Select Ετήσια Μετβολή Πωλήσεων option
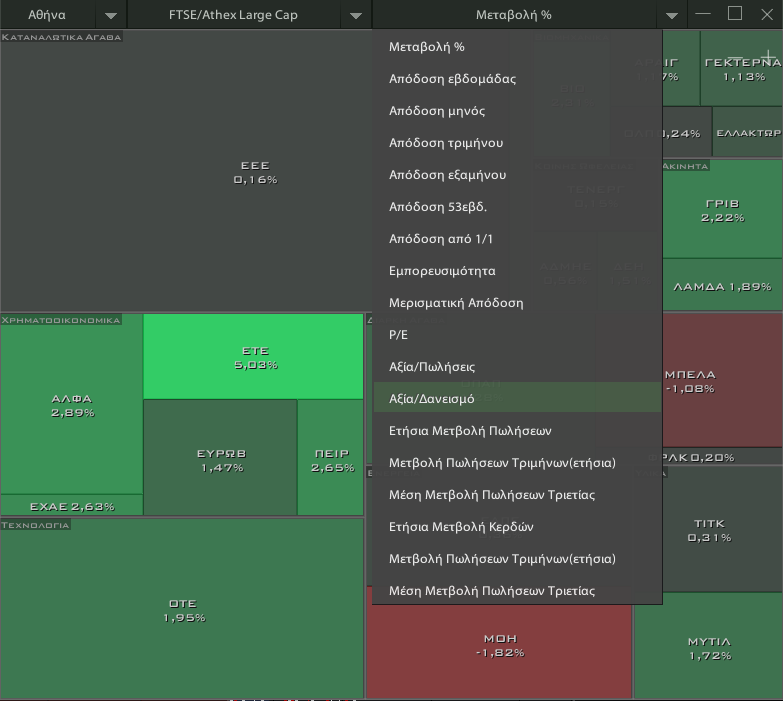The width and height of the screenshot is (783, 701). coord(517,430)
